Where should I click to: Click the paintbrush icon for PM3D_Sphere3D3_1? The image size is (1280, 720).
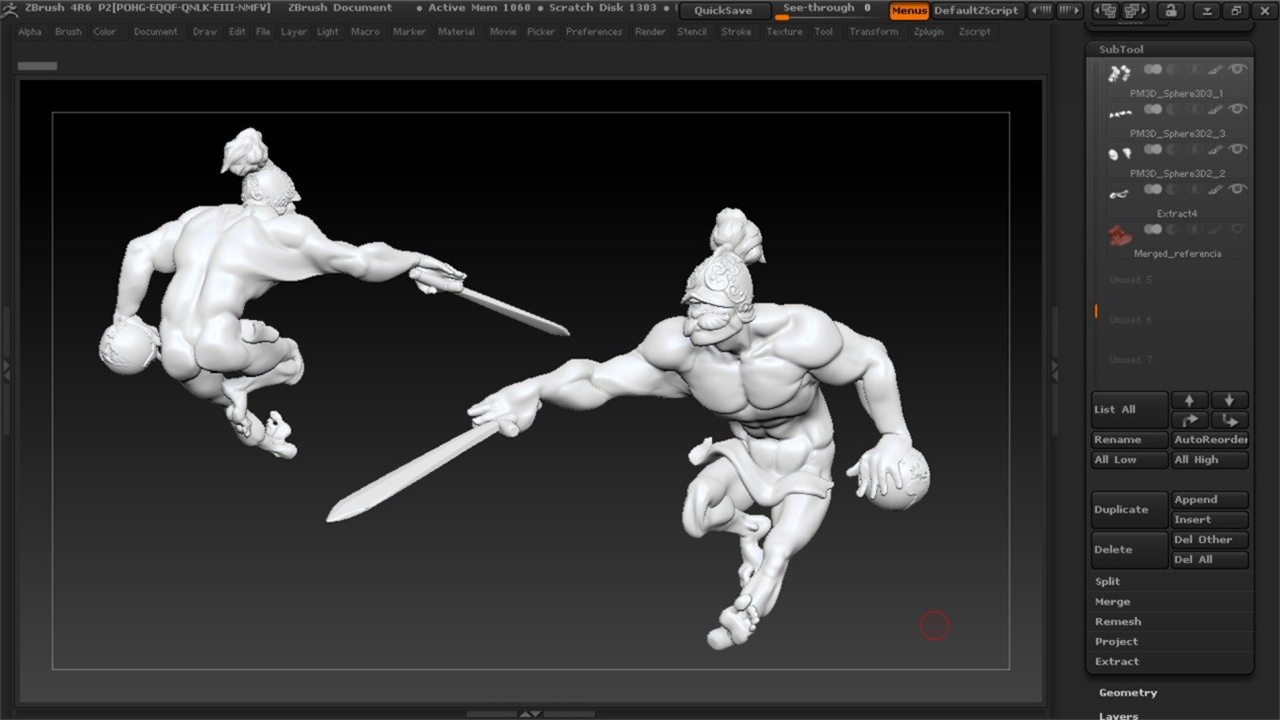click(1215, 70)
